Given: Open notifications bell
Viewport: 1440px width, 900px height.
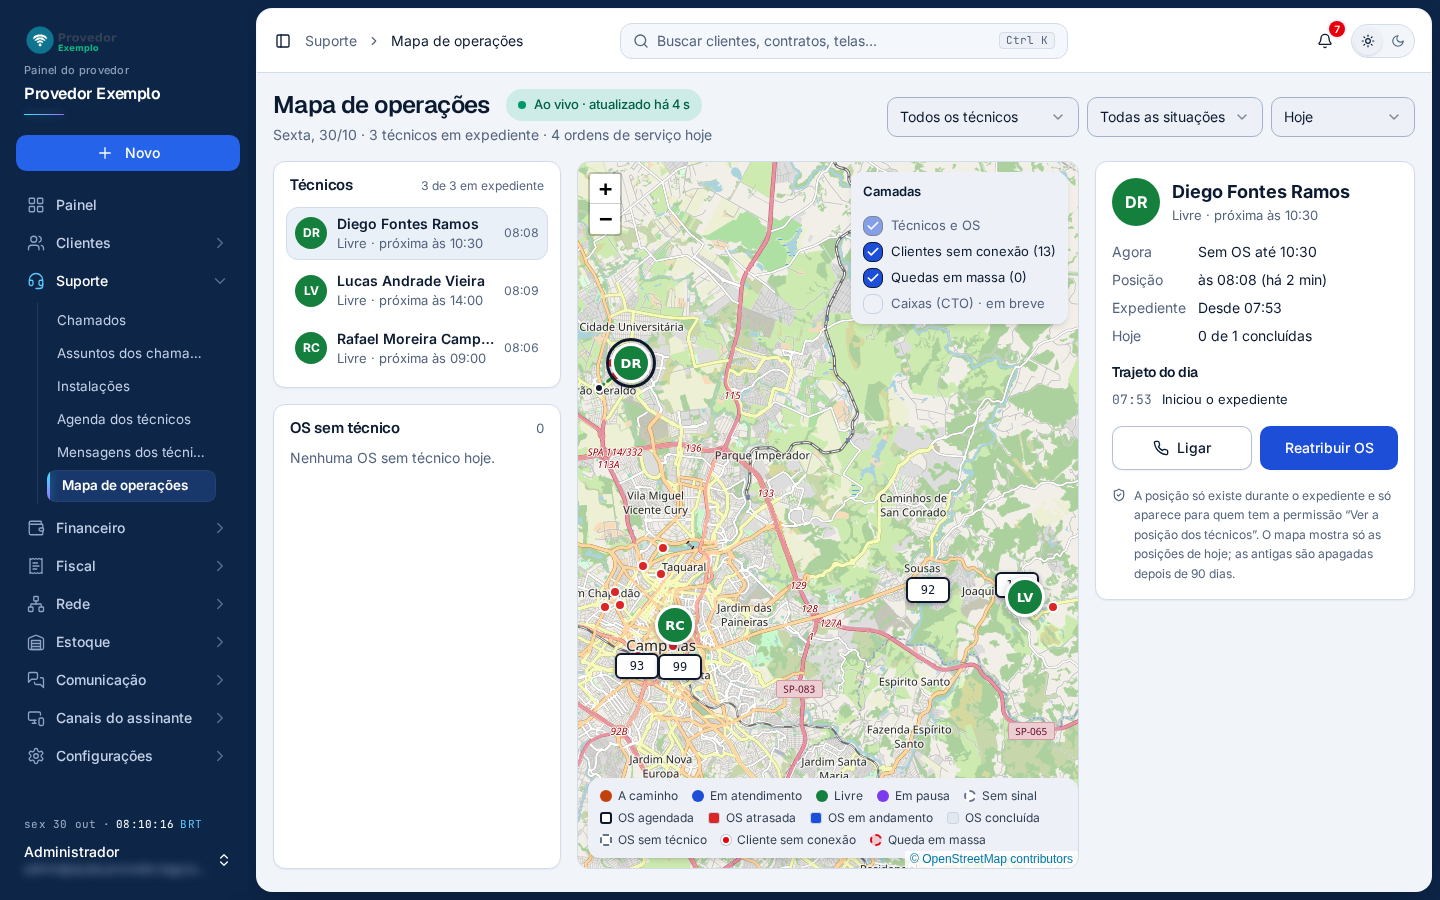Looking at the screenshot, I should [1325, 41].
